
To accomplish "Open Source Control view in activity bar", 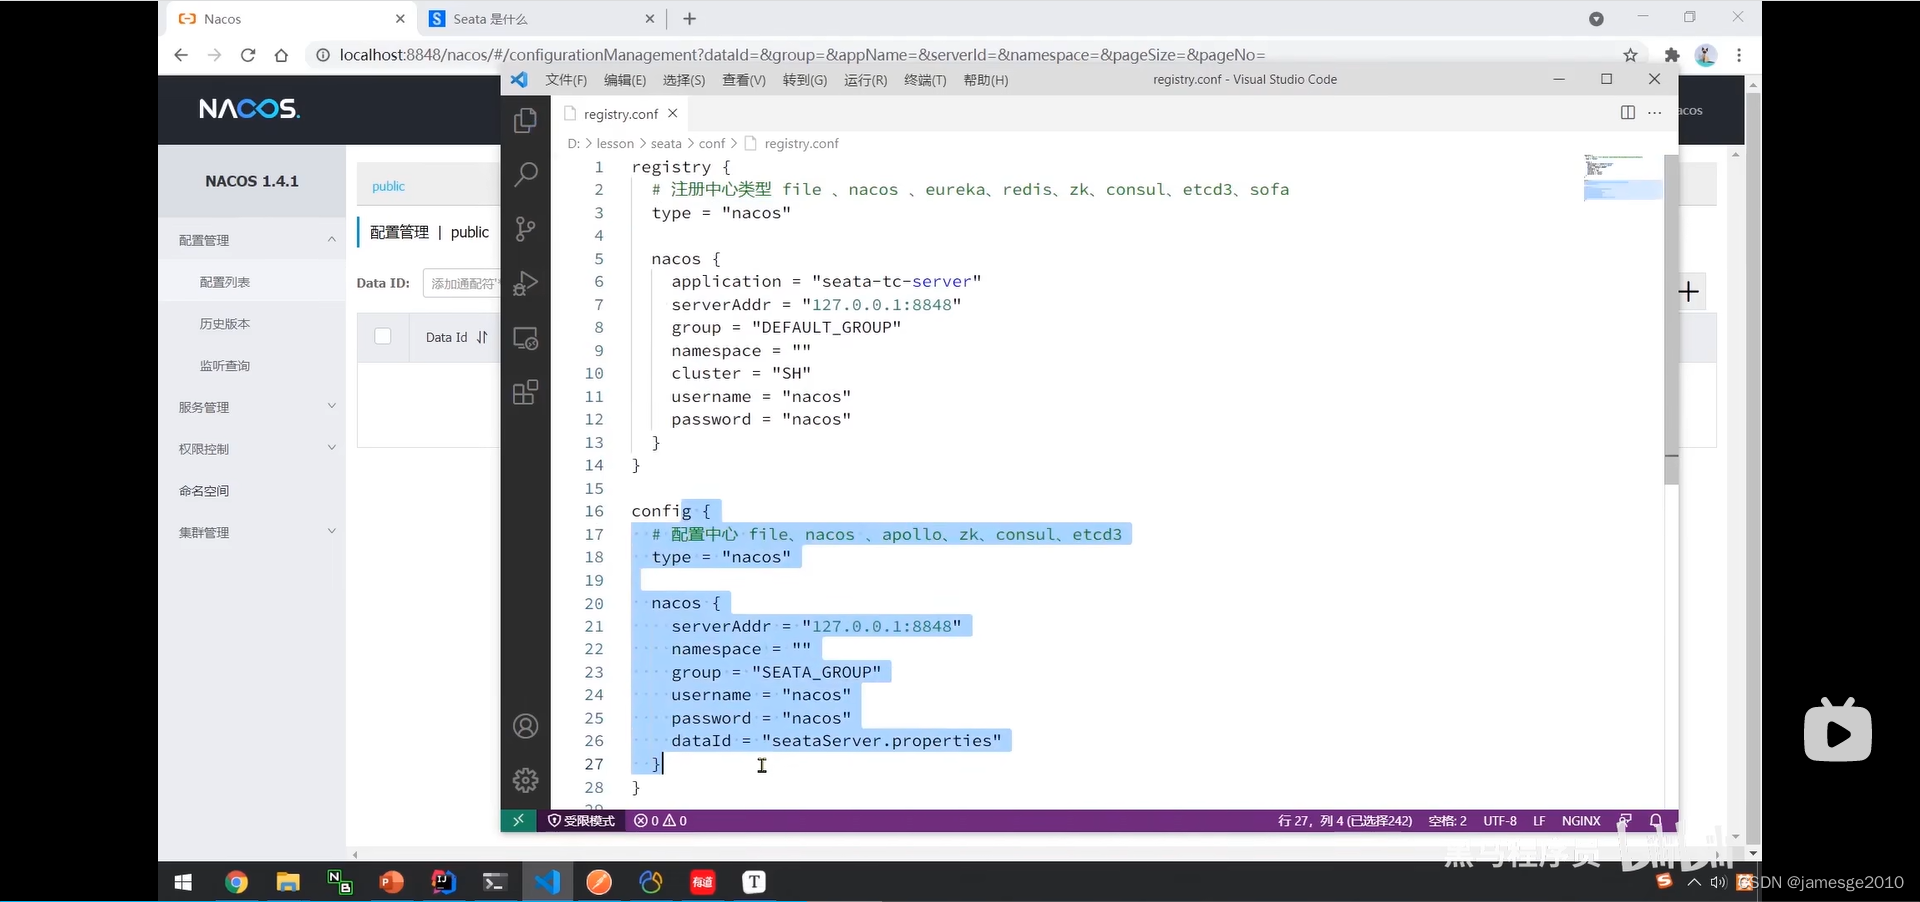I will point(525,229).
